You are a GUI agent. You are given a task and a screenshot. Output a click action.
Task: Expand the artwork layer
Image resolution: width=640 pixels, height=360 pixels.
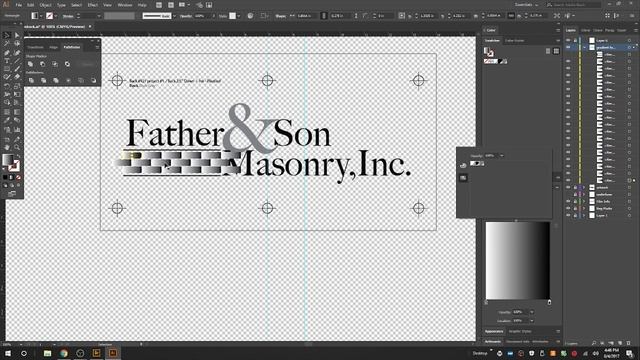pos(584,187)
